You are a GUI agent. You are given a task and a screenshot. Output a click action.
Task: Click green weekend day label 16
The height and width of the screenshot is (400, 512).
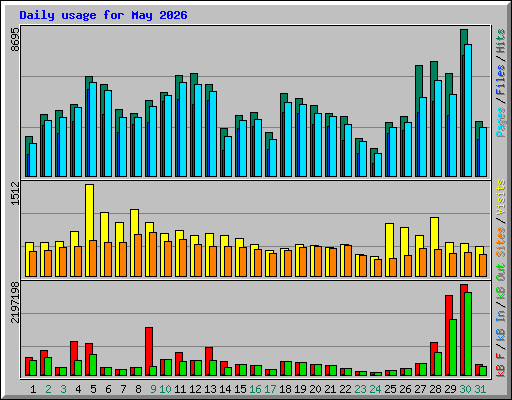pyautogui.click(x=255, y=389)
